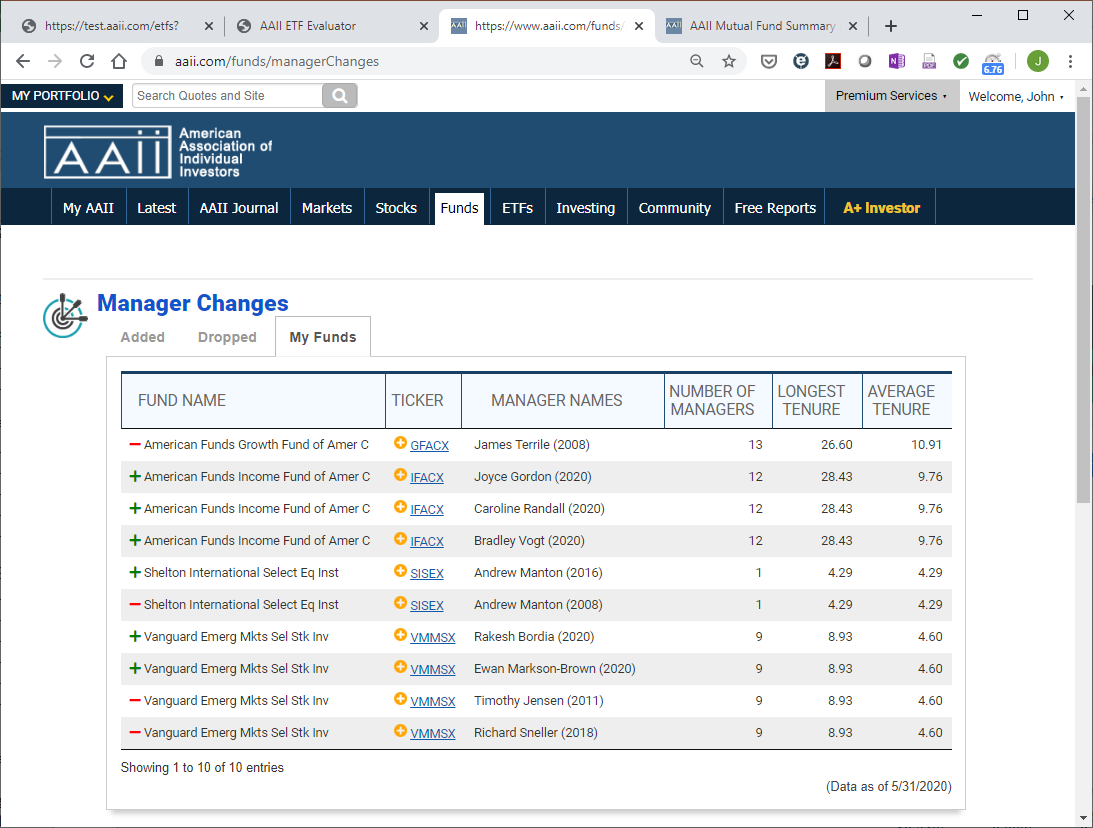Open the Stocks menu
Viewport: 1093px width, 828px height.
pos(396,208)
